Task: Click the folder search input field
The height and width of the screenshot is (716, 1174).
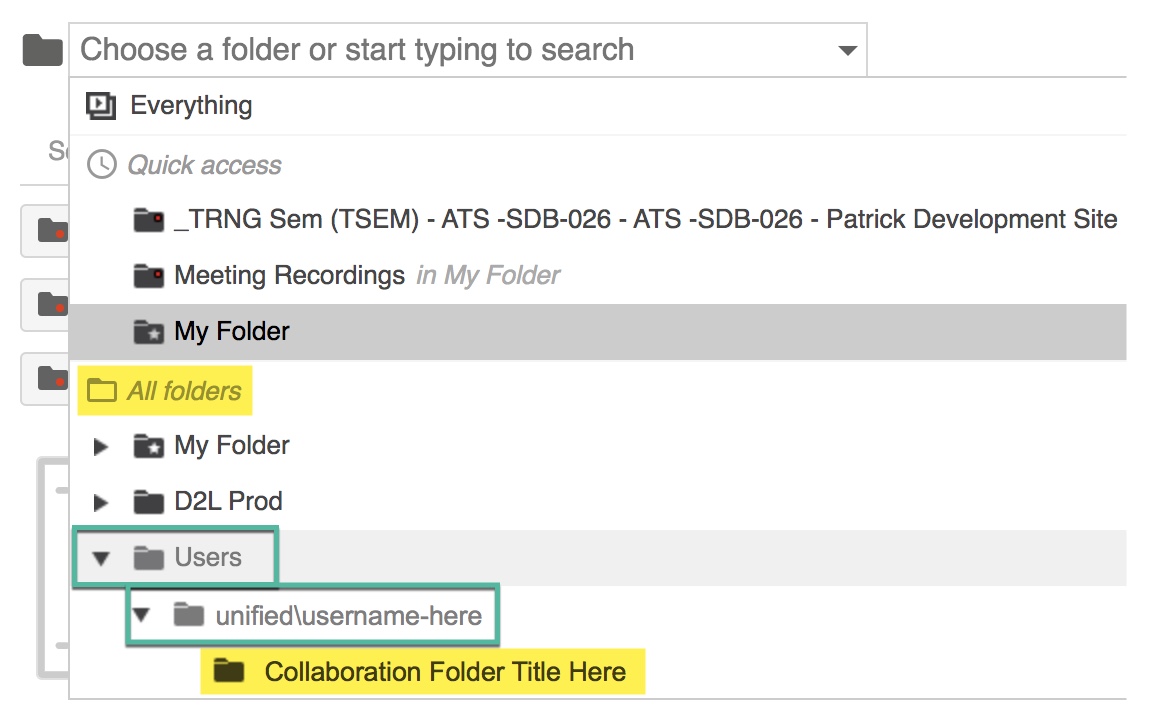Action: point(450,50)
